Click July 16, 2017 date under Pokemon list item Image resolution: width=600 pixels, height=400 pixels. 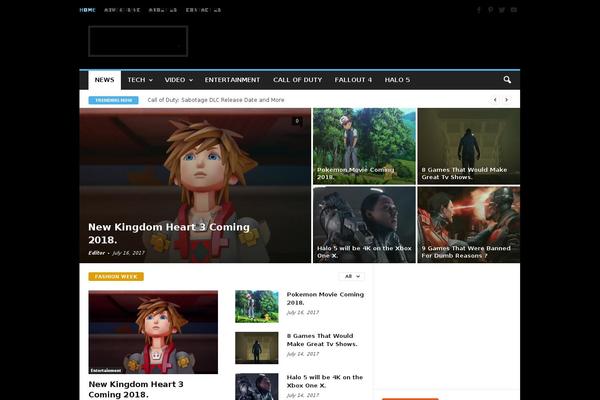click(x=303, y=312)
